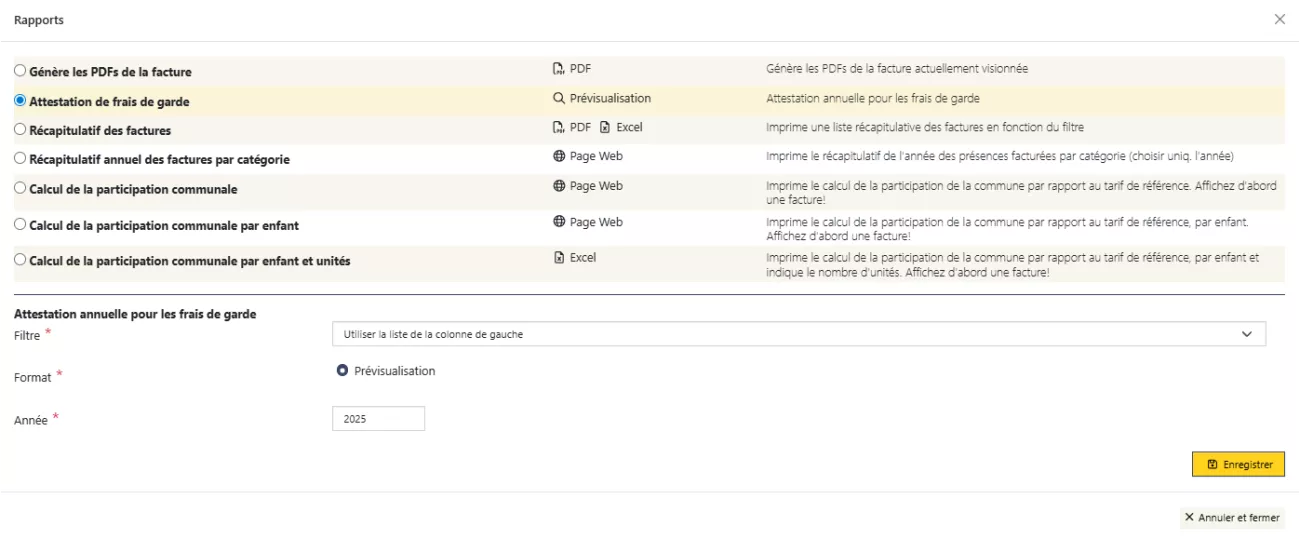The image size is (1300, 539).
Task: Select Récapitulatif des factures radio button
Action: [20, 130]
